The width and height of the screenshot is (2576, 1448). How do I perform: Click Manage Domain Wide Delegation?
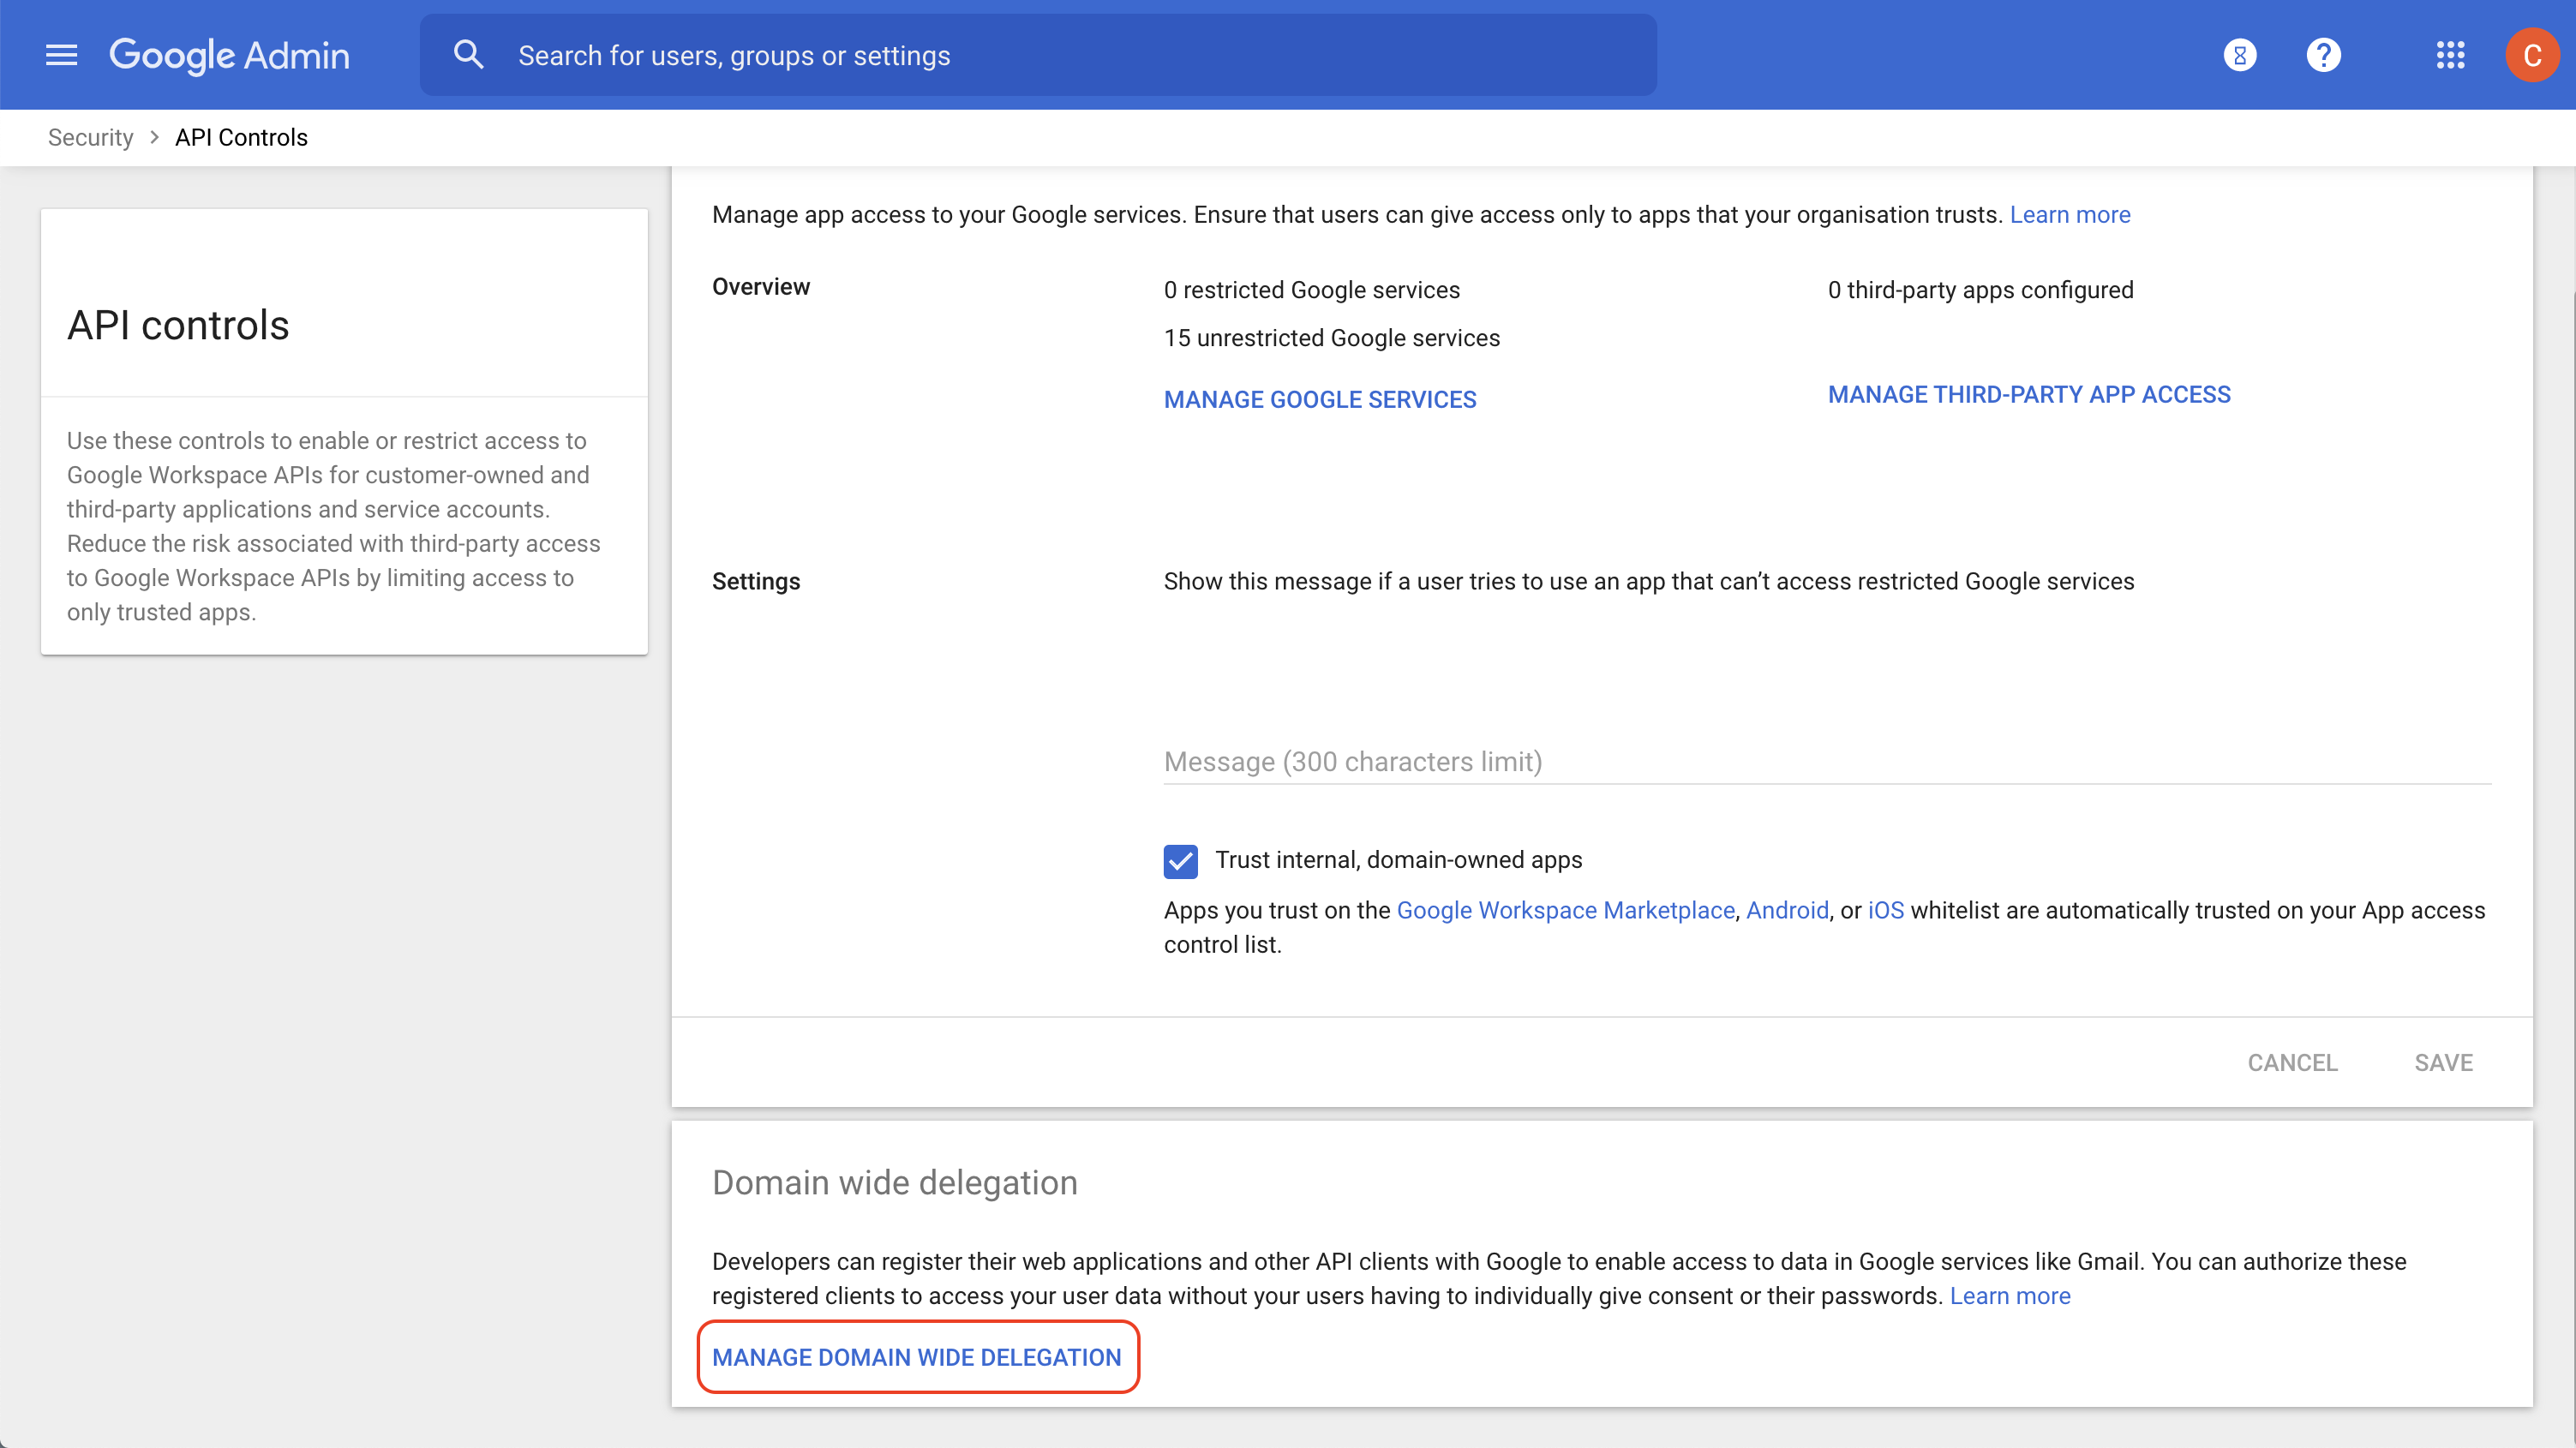917,1357
